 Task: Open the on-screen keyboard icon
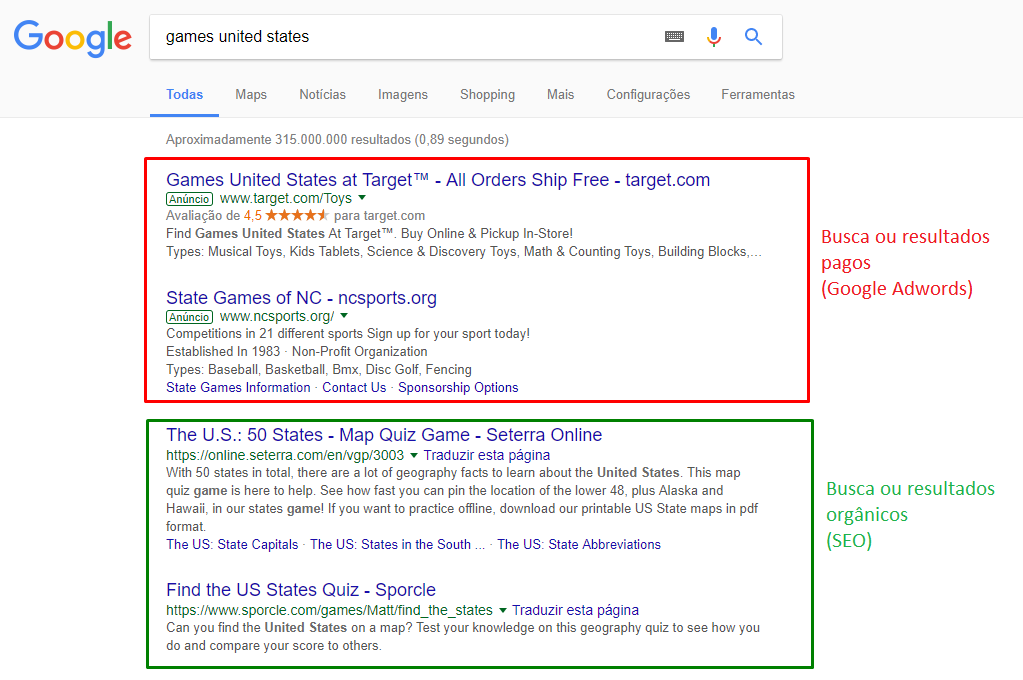point(673,35)
